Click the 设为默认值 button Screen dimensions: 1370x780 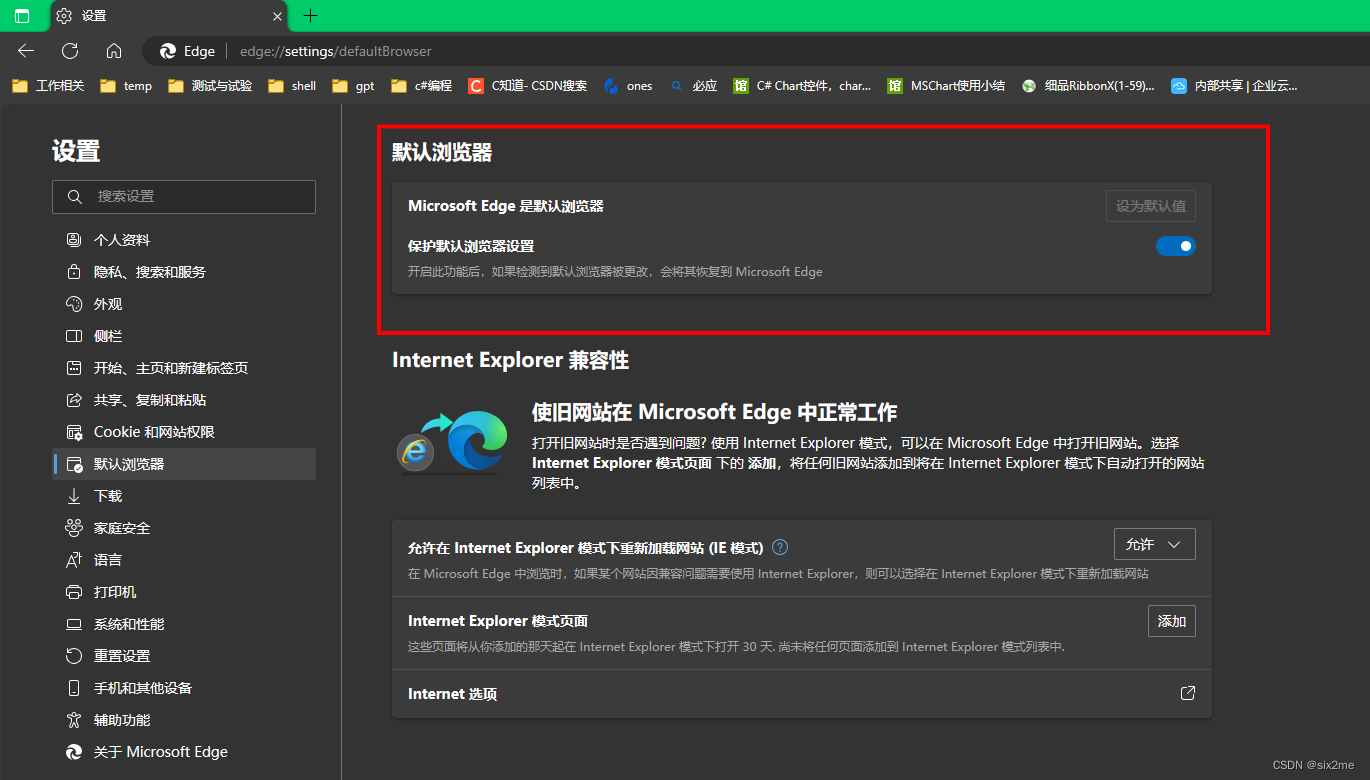tap(1151, 206)
